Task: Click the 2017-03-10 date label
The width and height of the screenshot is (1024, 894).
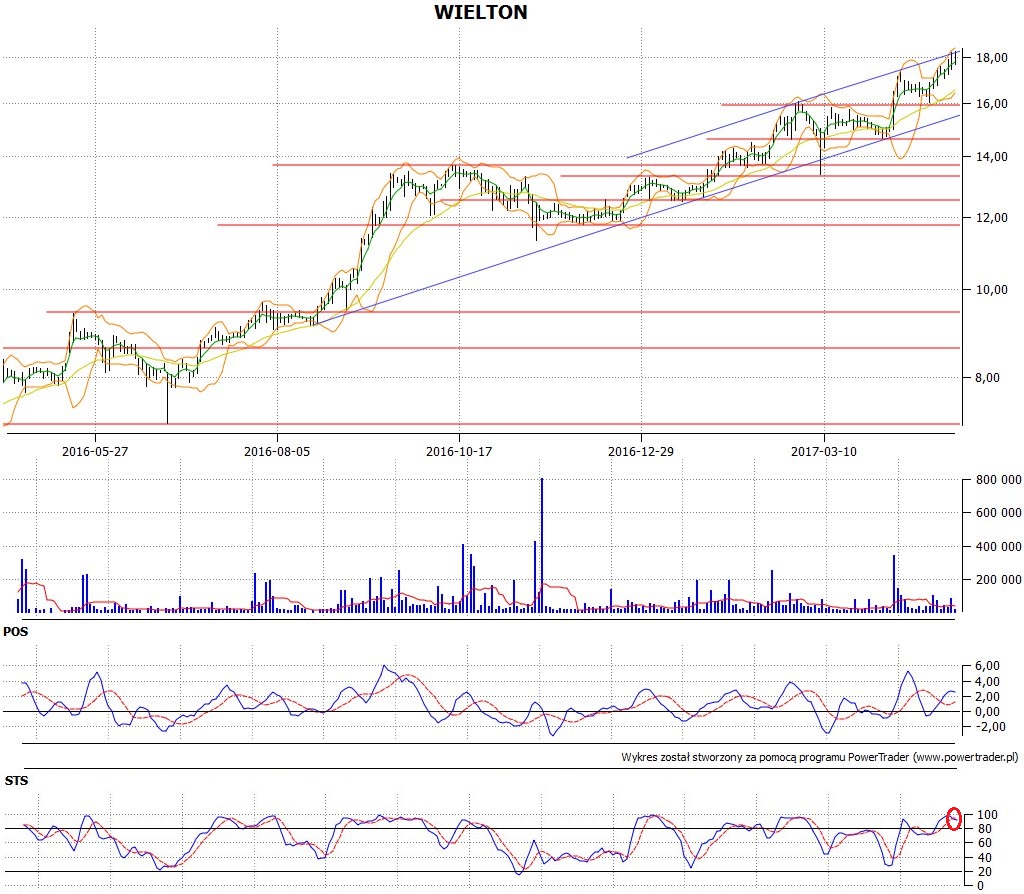Action: 824,451
